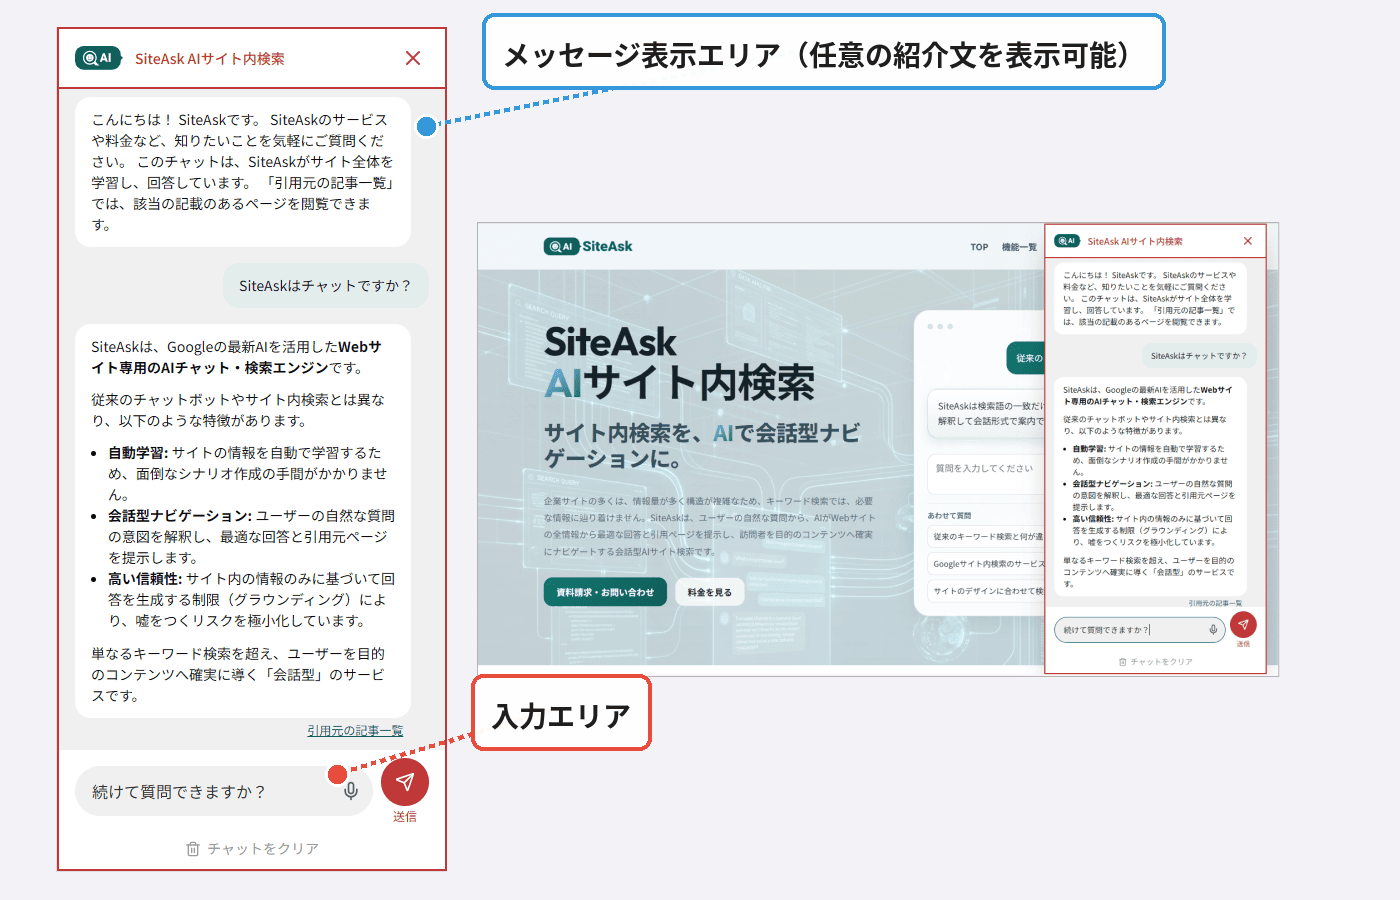
Task: Select the suggested question 従来のキーワード検索と何が違
Action: [x=986, y=537]
